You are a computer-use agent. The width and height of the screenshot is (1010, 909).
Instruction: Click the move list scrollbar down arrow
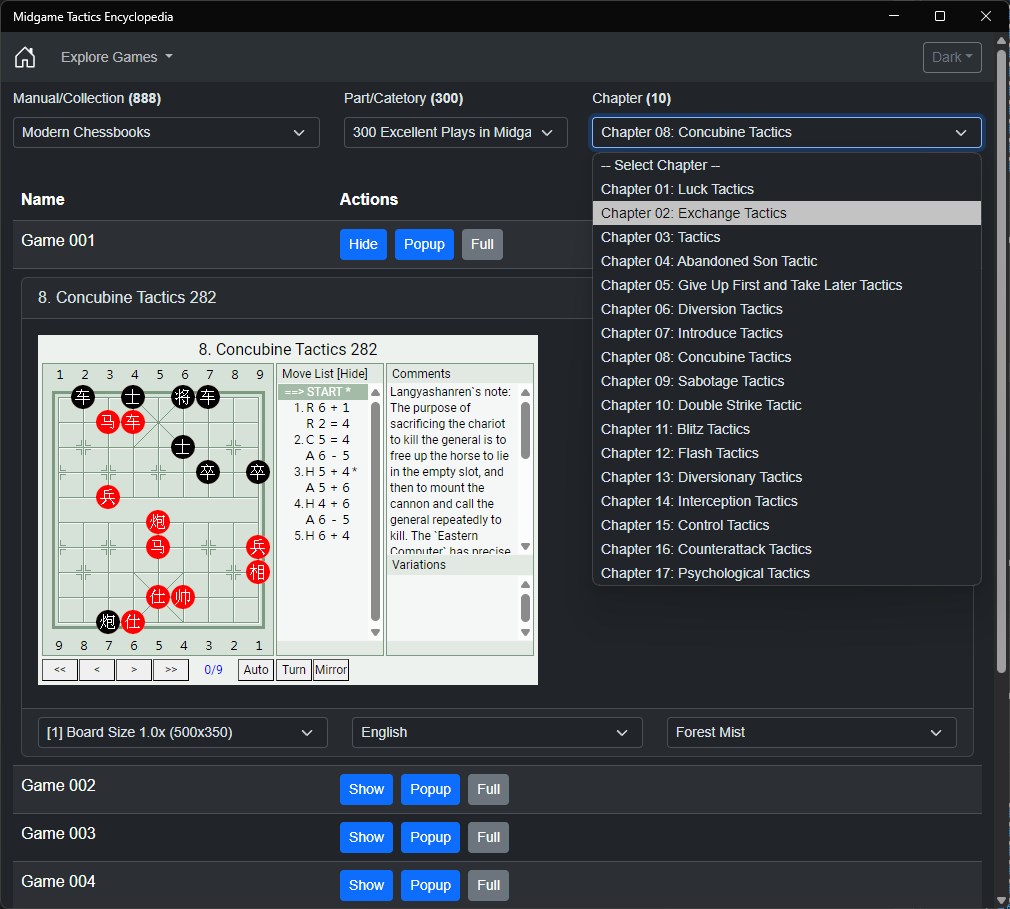click(376, 633)
